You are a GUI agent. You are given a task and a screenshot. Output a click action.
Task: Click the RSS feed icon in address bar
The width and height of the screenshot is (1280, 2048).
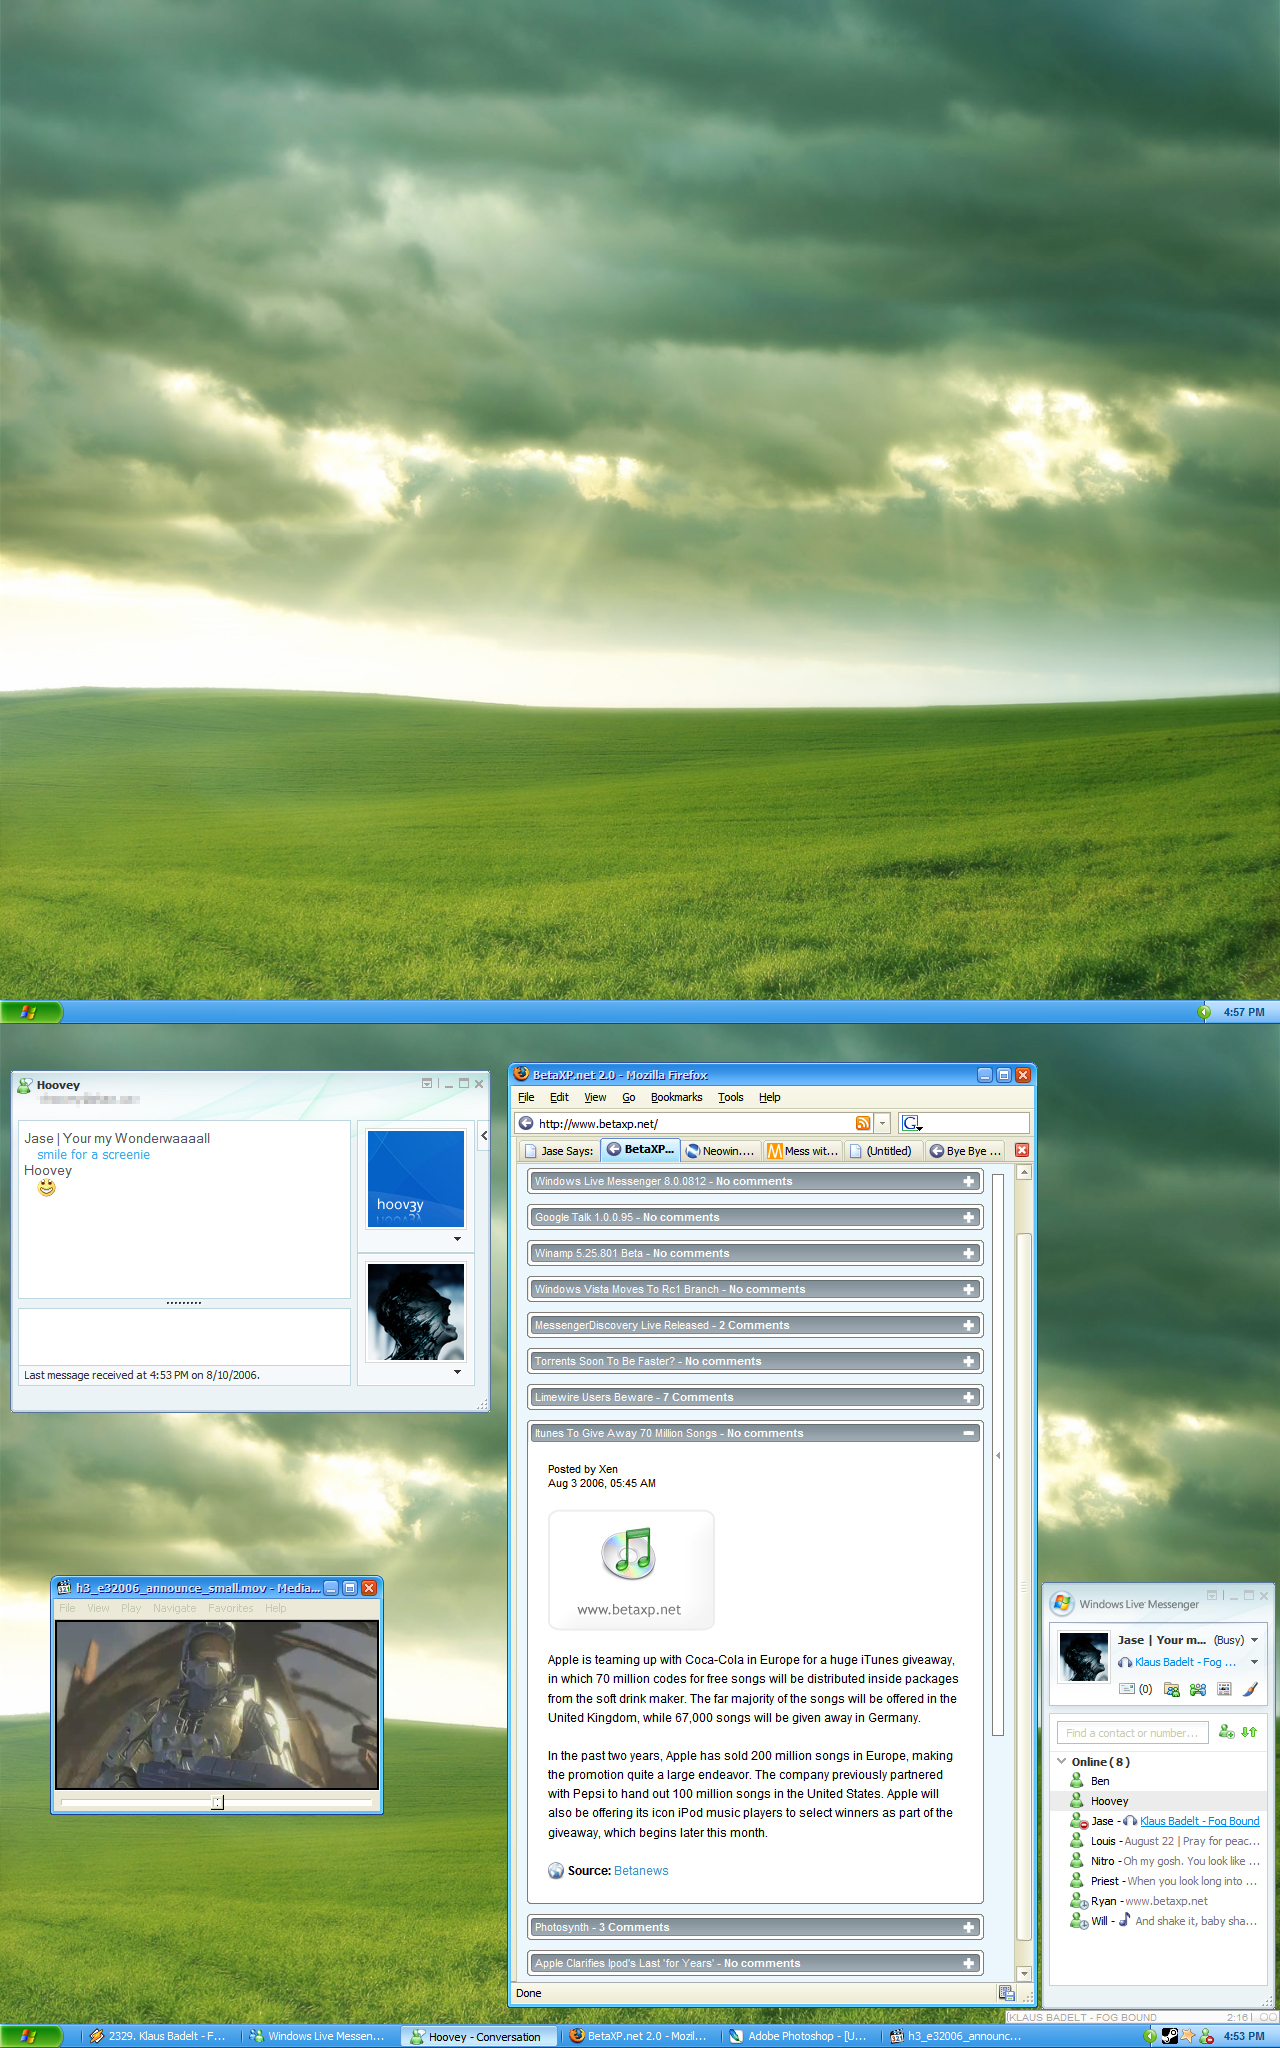862,1123
